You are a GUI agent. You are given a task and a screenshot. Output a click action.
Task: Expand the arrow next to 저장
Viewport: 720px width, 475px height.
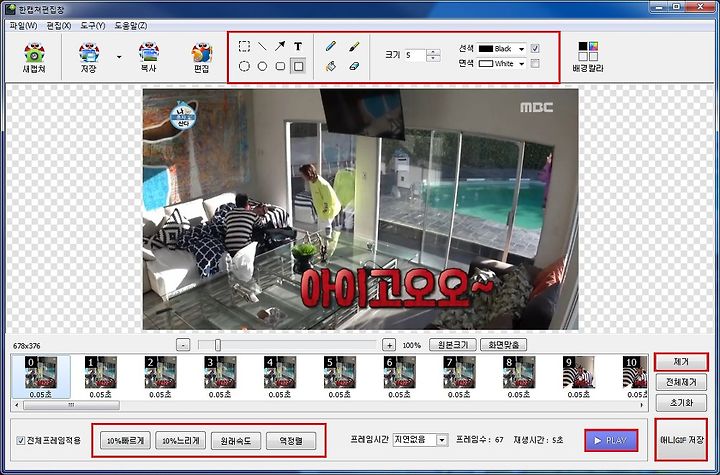[119, 57]
